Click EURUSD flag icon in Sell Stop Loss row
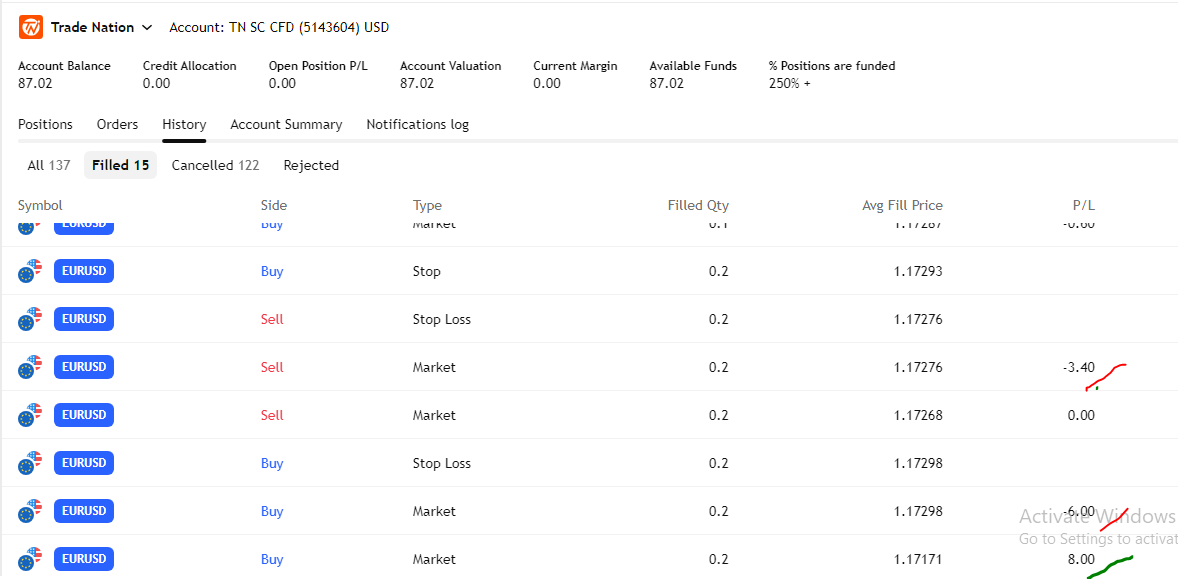This screenshot has width=1178, height=579. [30, 319]
